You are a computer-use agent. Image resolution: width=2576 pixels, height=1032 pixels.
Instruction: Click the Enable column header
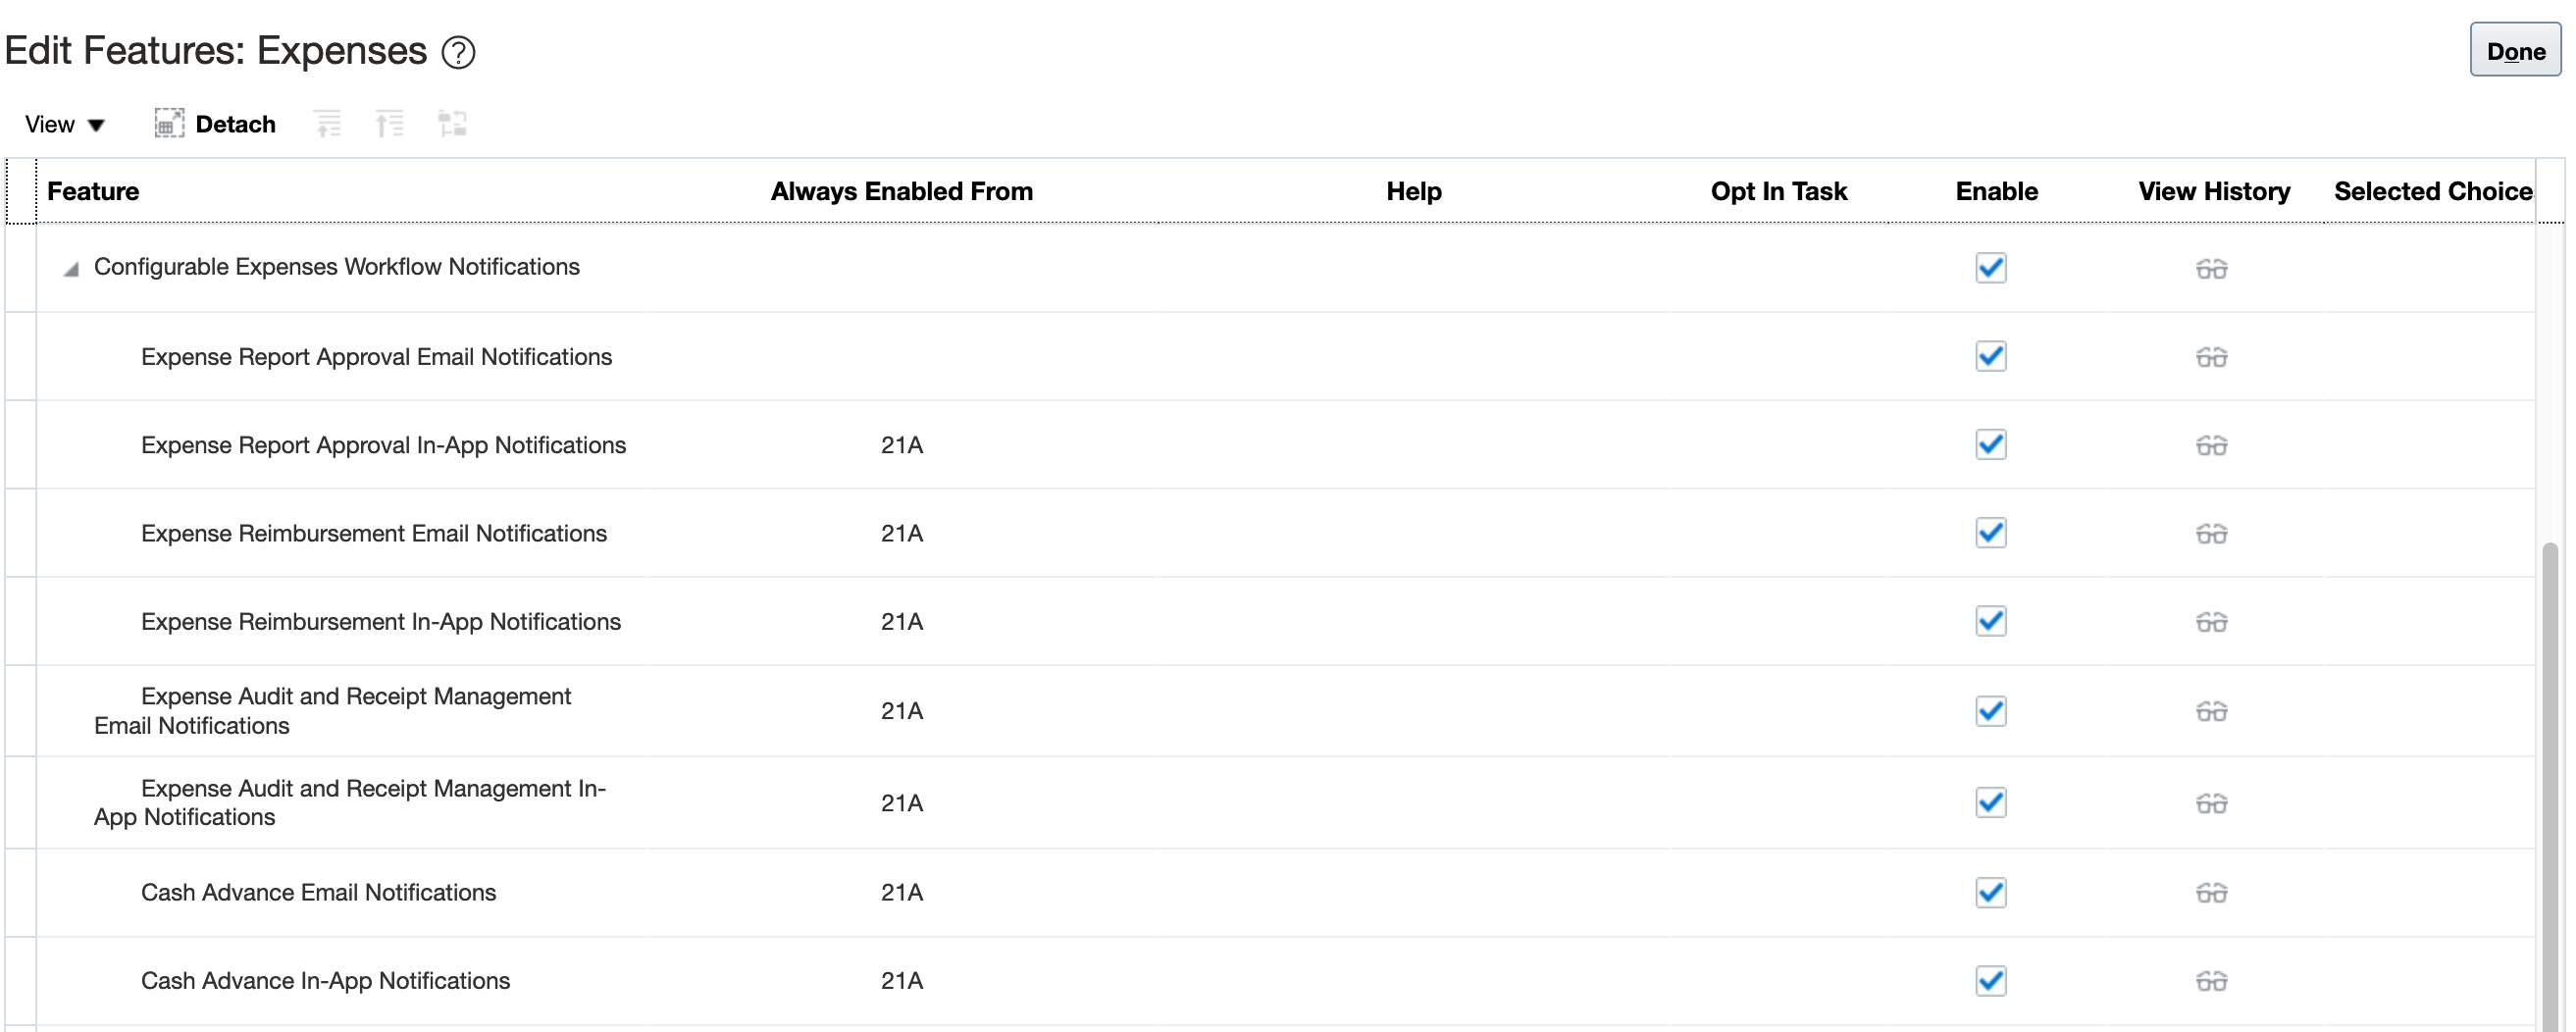pyautogui.click(x=1996, y=191)
